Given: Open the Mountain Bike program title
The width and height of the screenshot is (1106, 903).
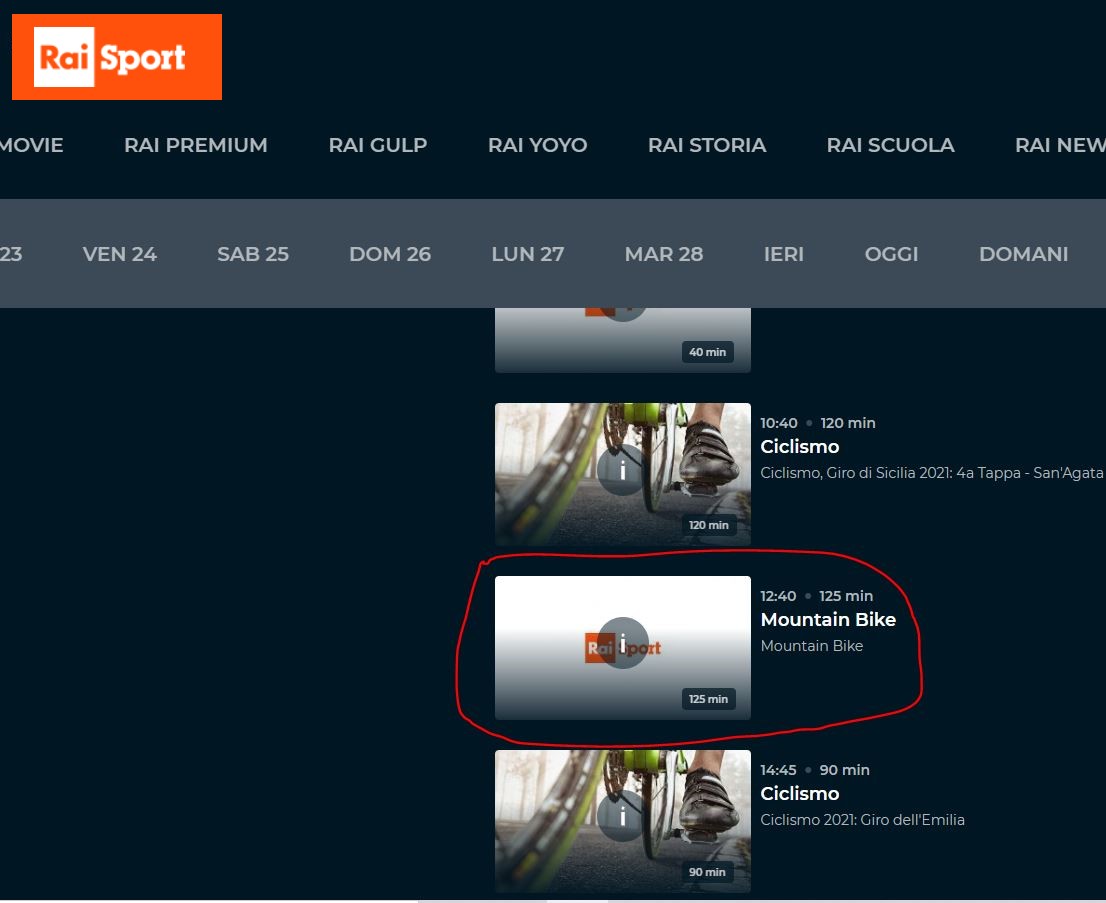Looking at the screenshot, I should click(x=828, y=619).
